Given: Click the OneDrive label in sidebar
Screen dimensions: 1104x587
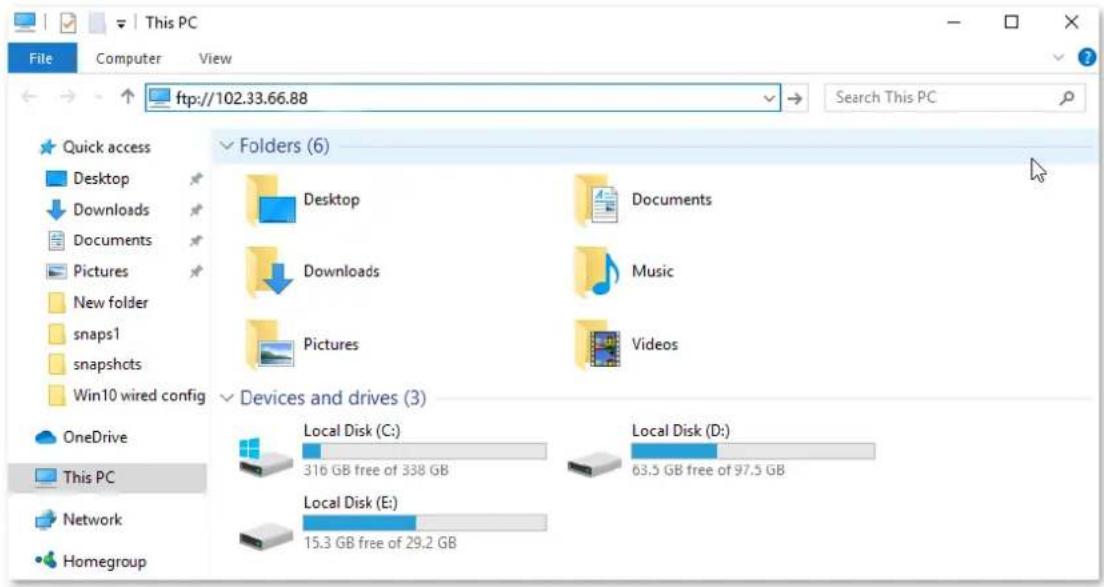Looking at the screenshot, I should [x=95, y=438].
